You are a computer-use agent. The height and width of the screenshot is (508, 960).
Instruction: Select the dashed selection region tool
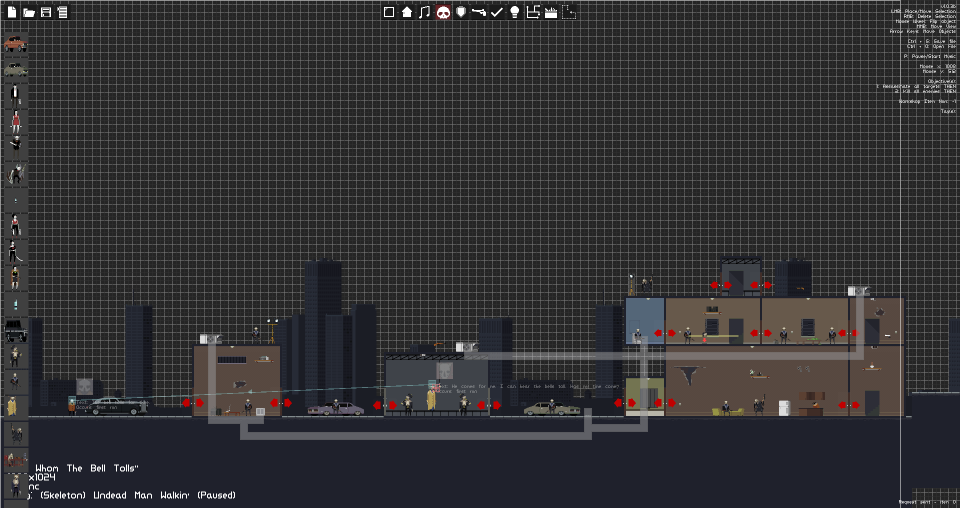click(569, 12)
